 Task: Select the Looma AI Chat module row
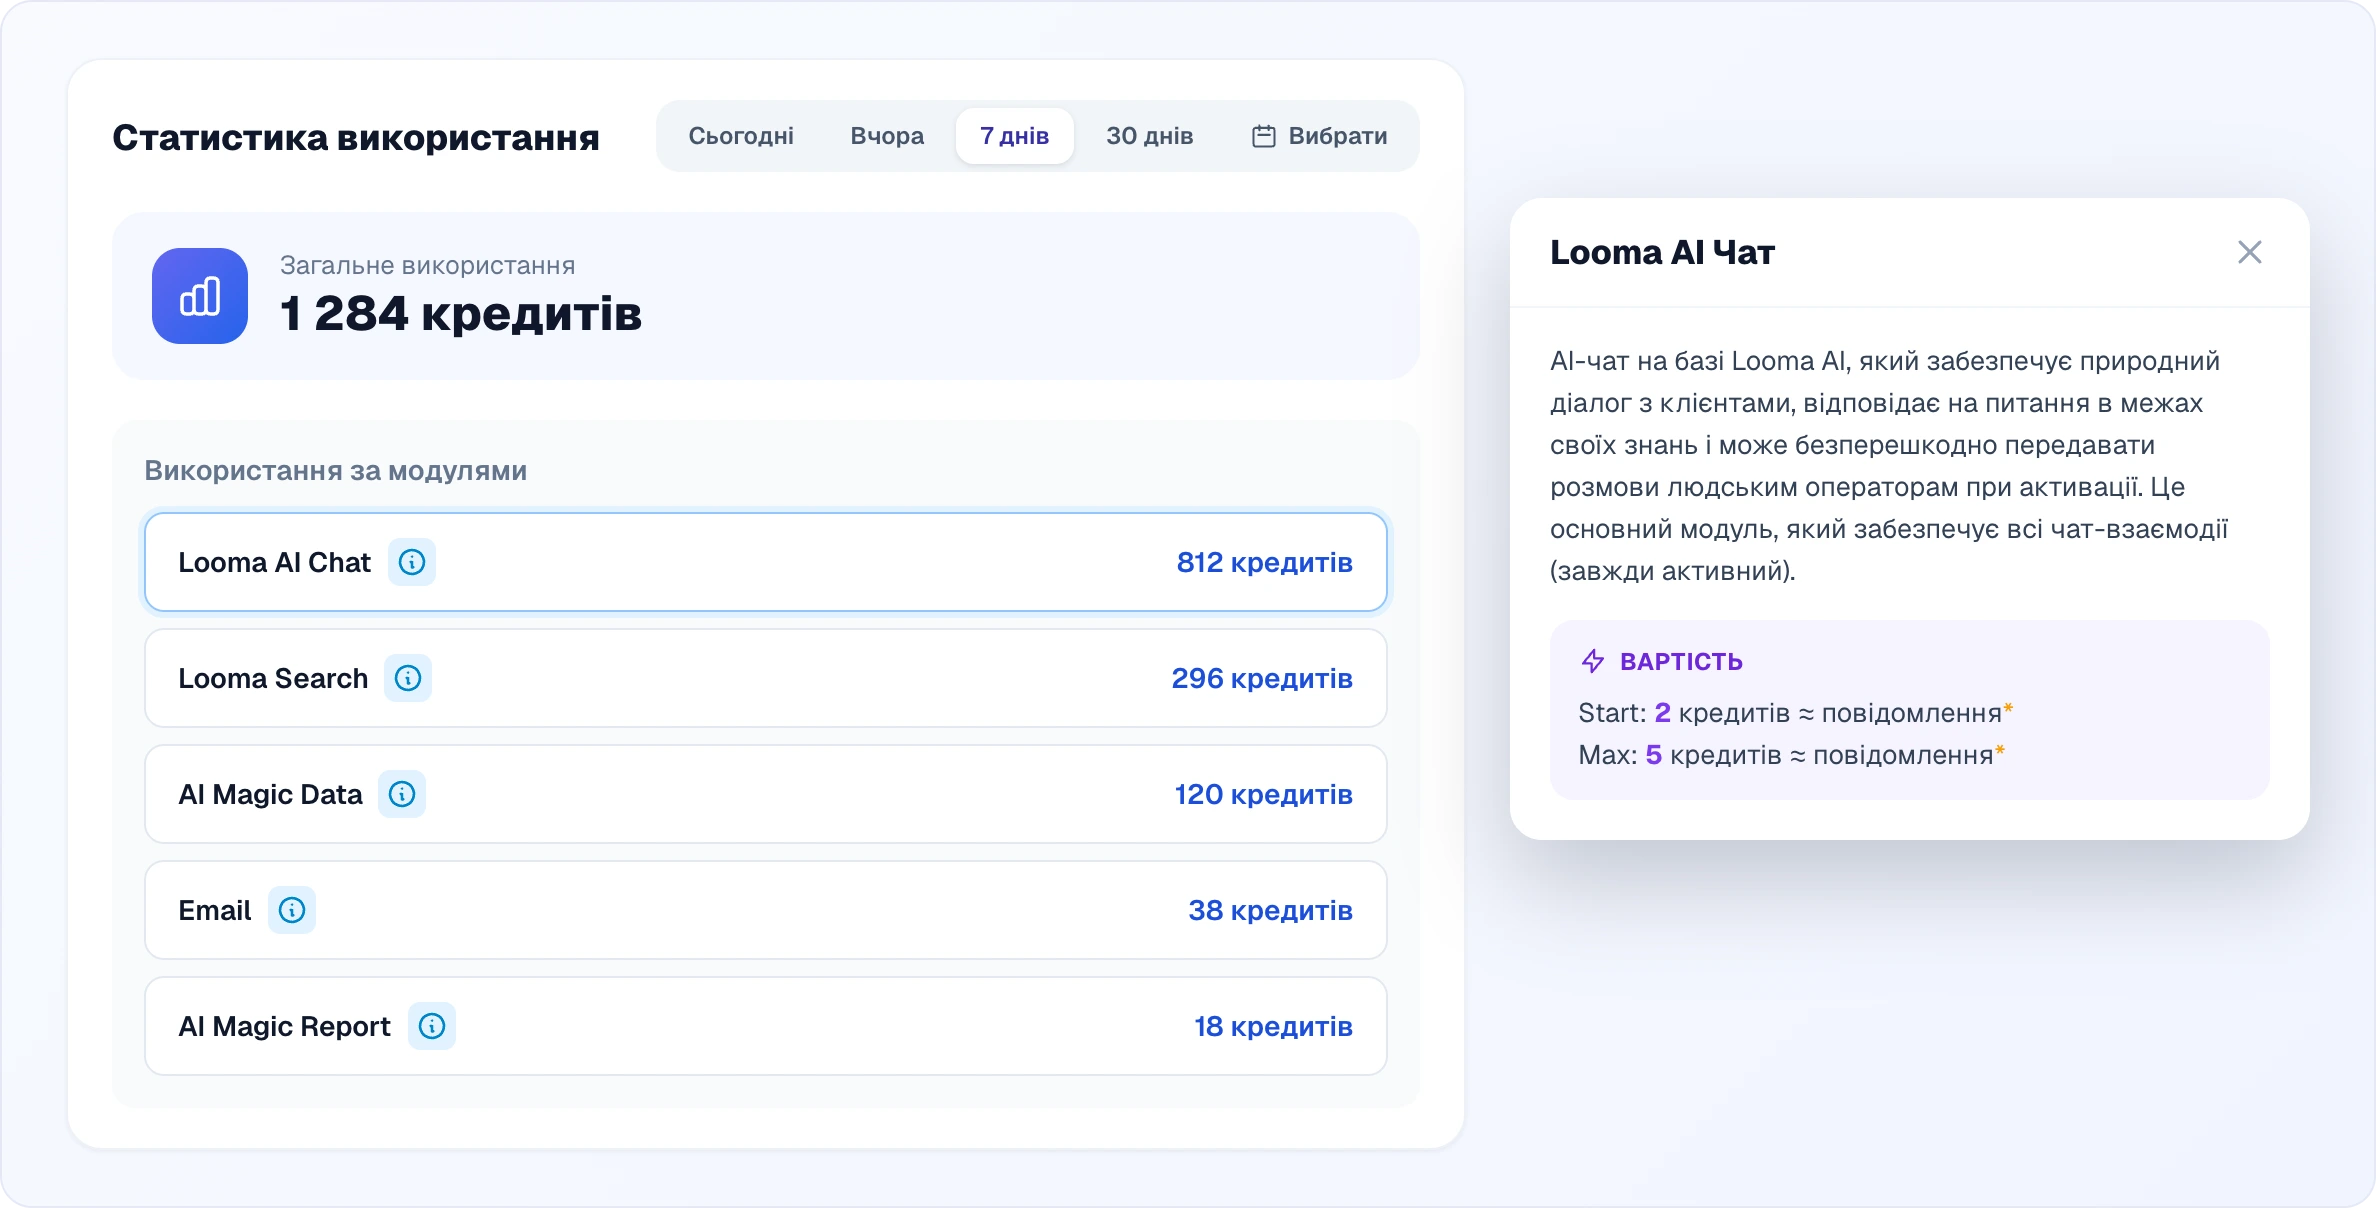click(x=766, y=562)
